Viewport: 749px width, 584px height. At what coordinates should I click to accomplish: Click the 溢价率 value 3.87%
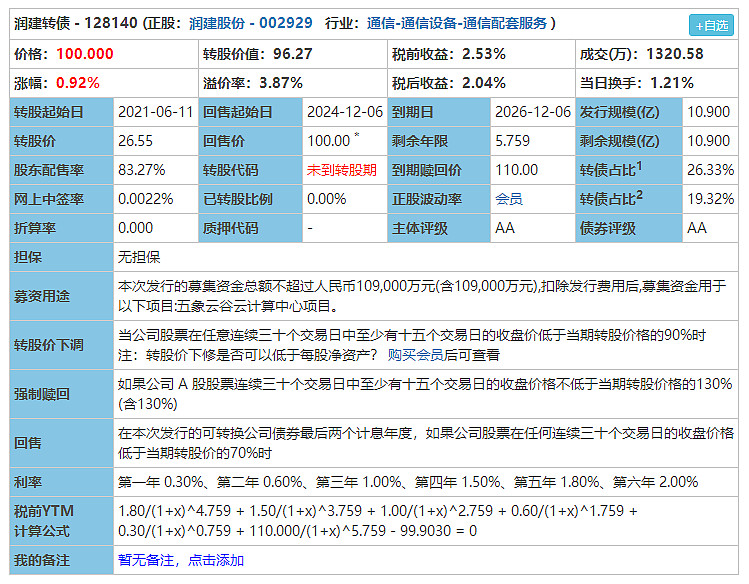coord(281,83)
